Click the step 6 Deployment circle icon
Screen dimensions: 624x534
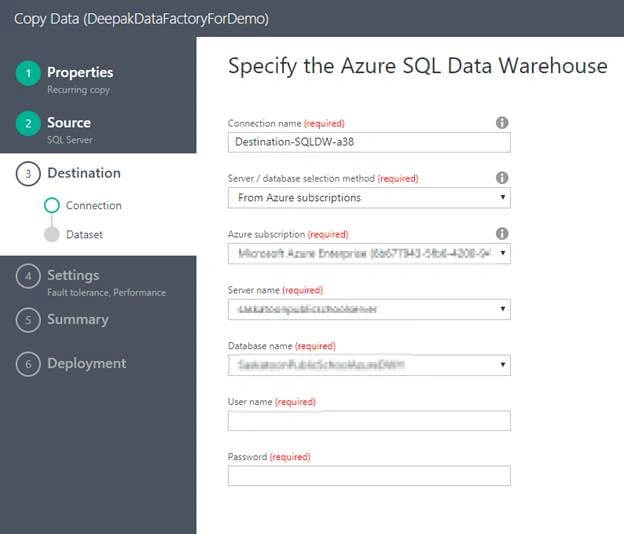click(x=28, y=364)
